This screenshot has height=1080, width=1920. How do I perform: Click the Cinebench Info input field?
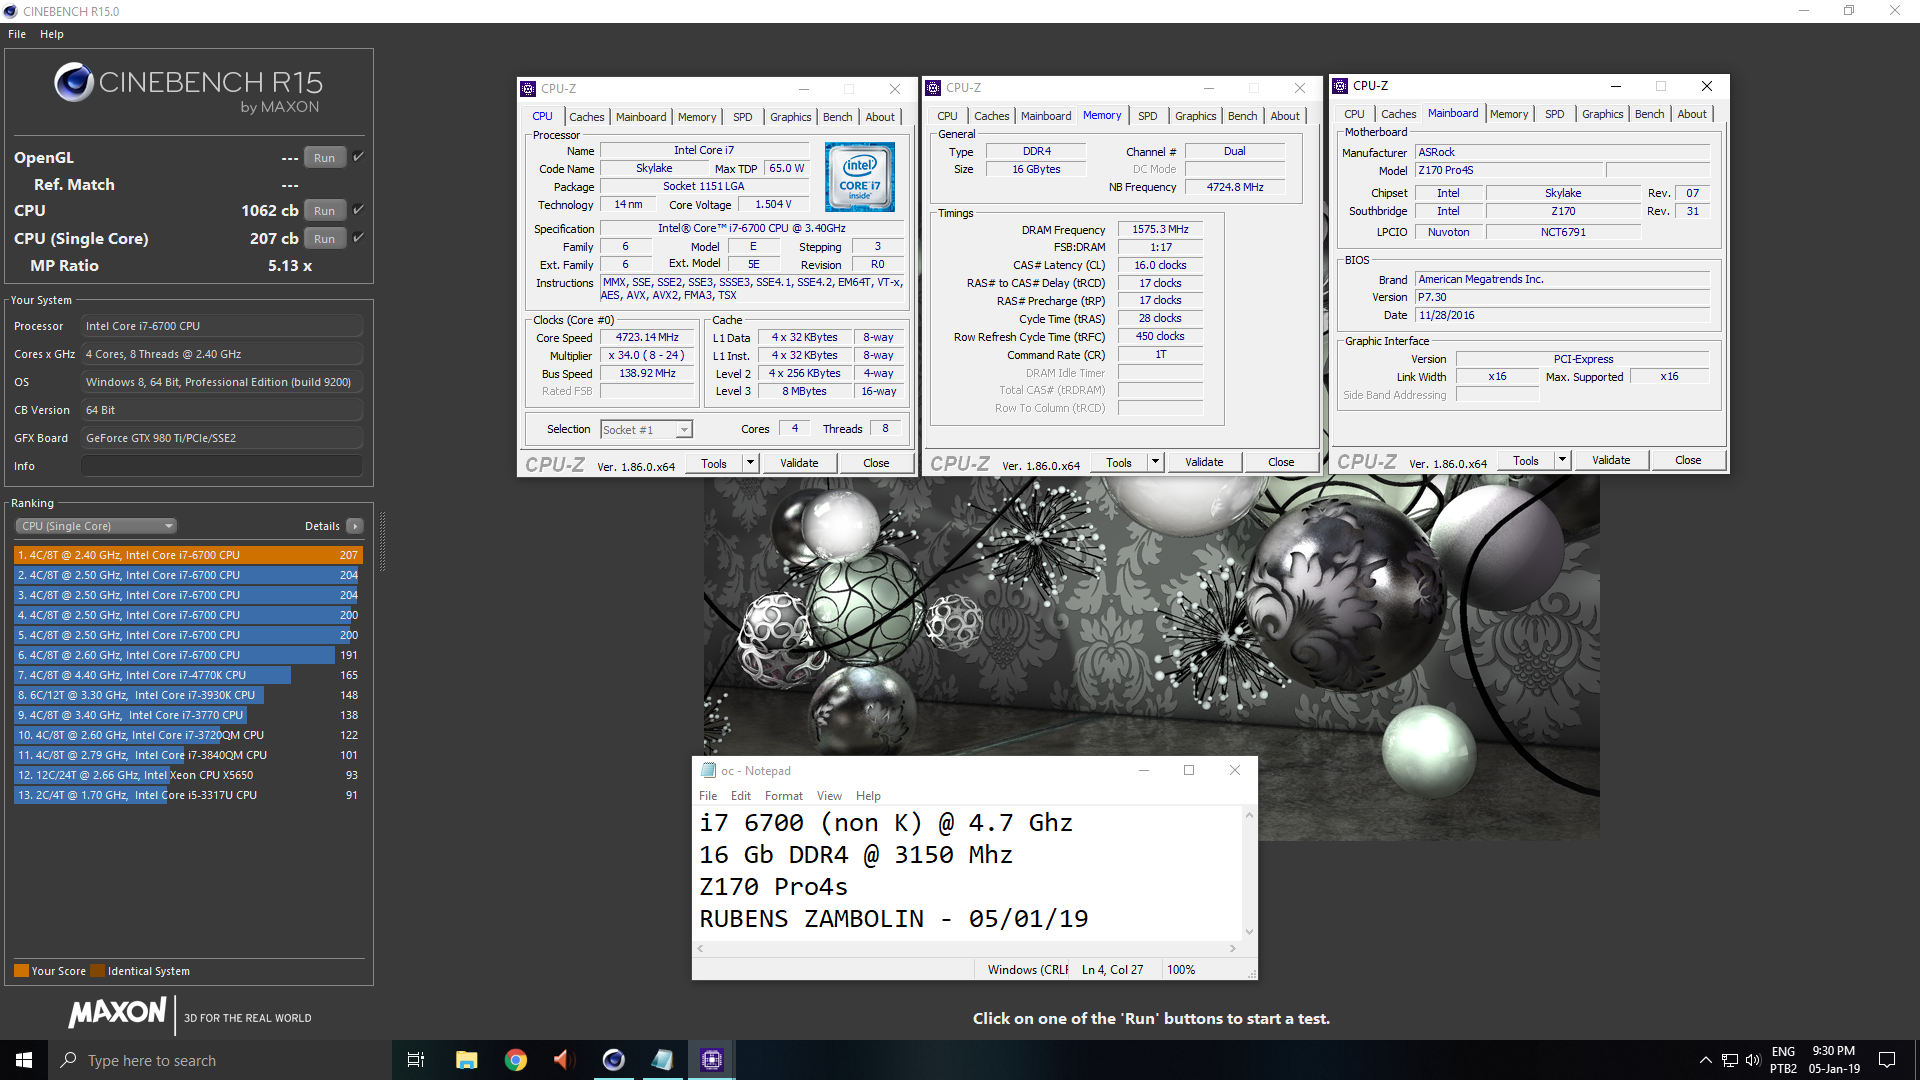pos(221,466)
